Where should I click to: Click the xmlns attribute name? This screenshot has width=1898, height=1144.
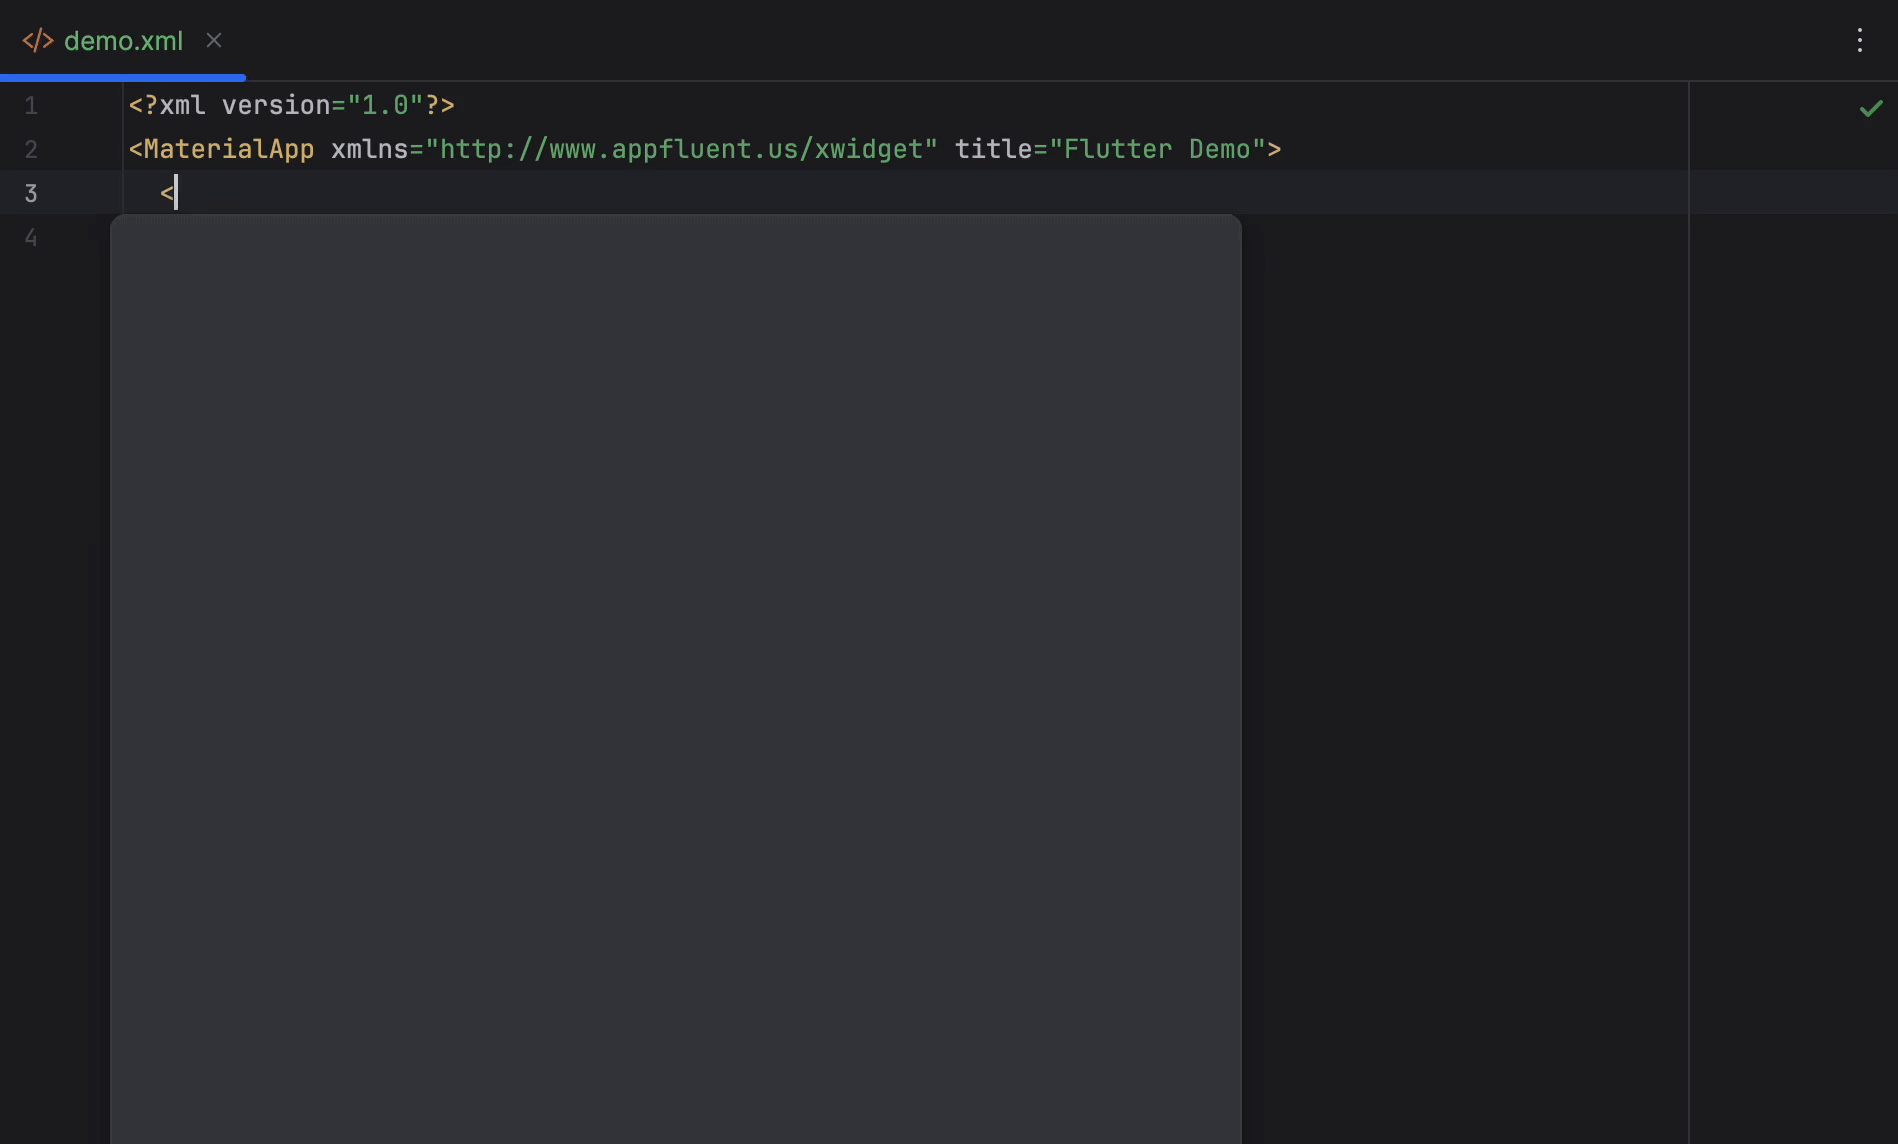click(x=369, y=150)
